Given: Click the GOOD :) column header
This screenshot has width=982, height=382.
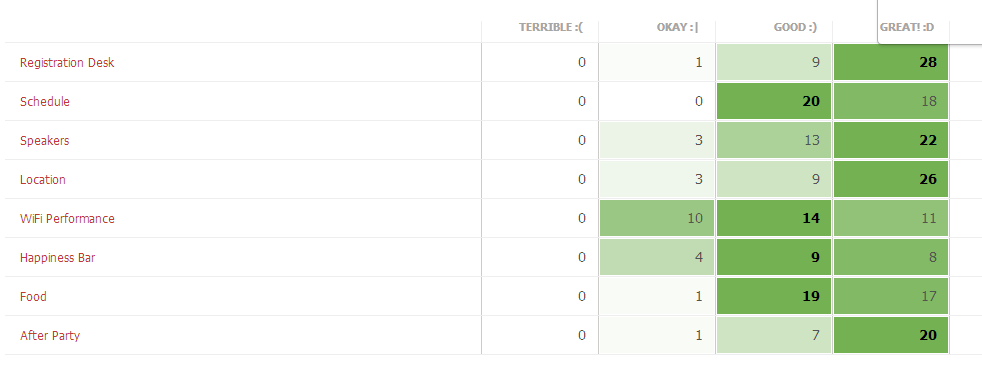Looking at the screenshot, I should (x=795, y=28).
